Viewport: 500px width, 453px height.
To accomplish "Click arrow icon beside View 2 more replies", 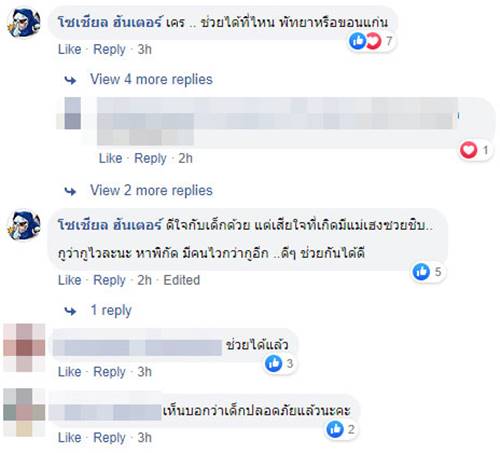I will tap(70, 191).
